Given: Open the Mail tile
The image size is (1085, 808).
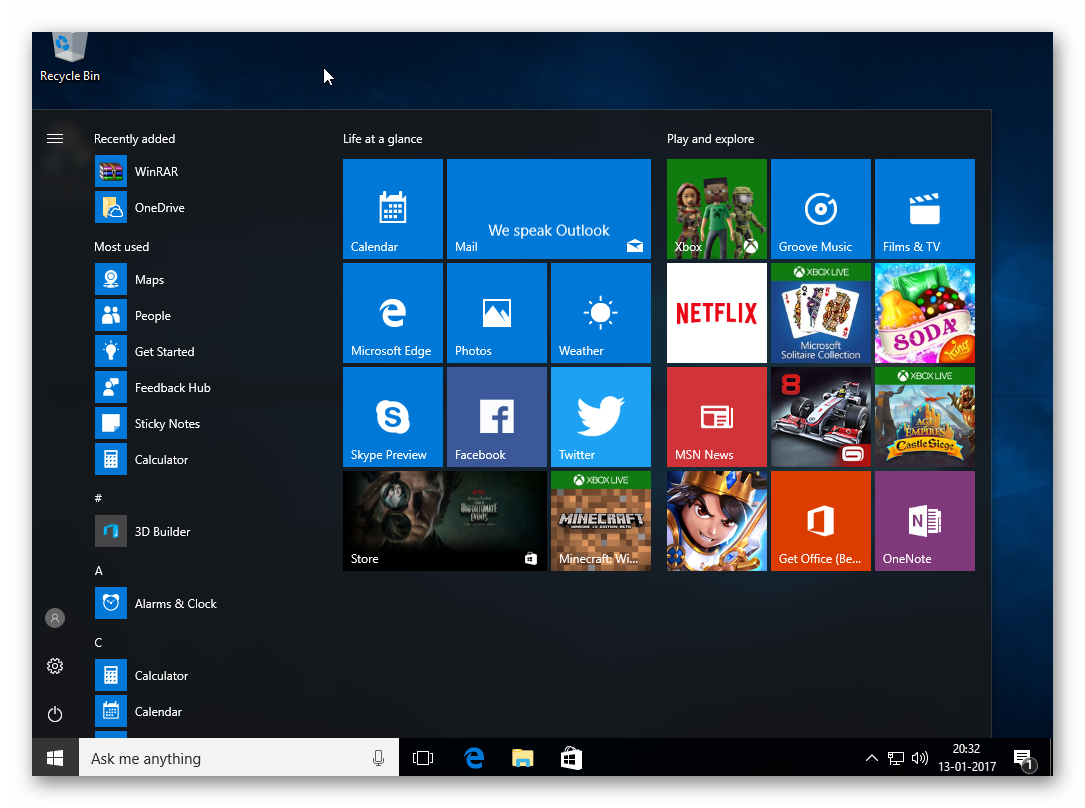Looking at the screenshot, I should tap(549, 209).
